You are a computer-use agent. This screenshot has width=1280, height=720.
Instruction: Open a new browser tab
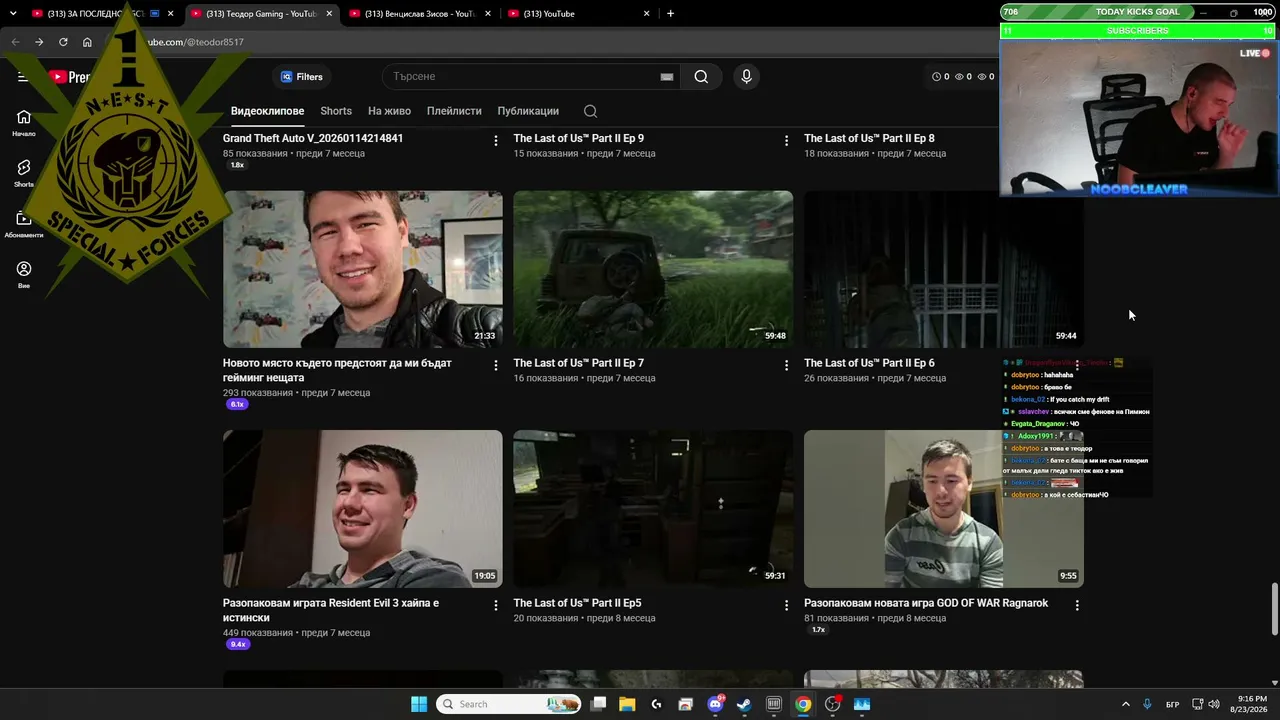(670, 13)
